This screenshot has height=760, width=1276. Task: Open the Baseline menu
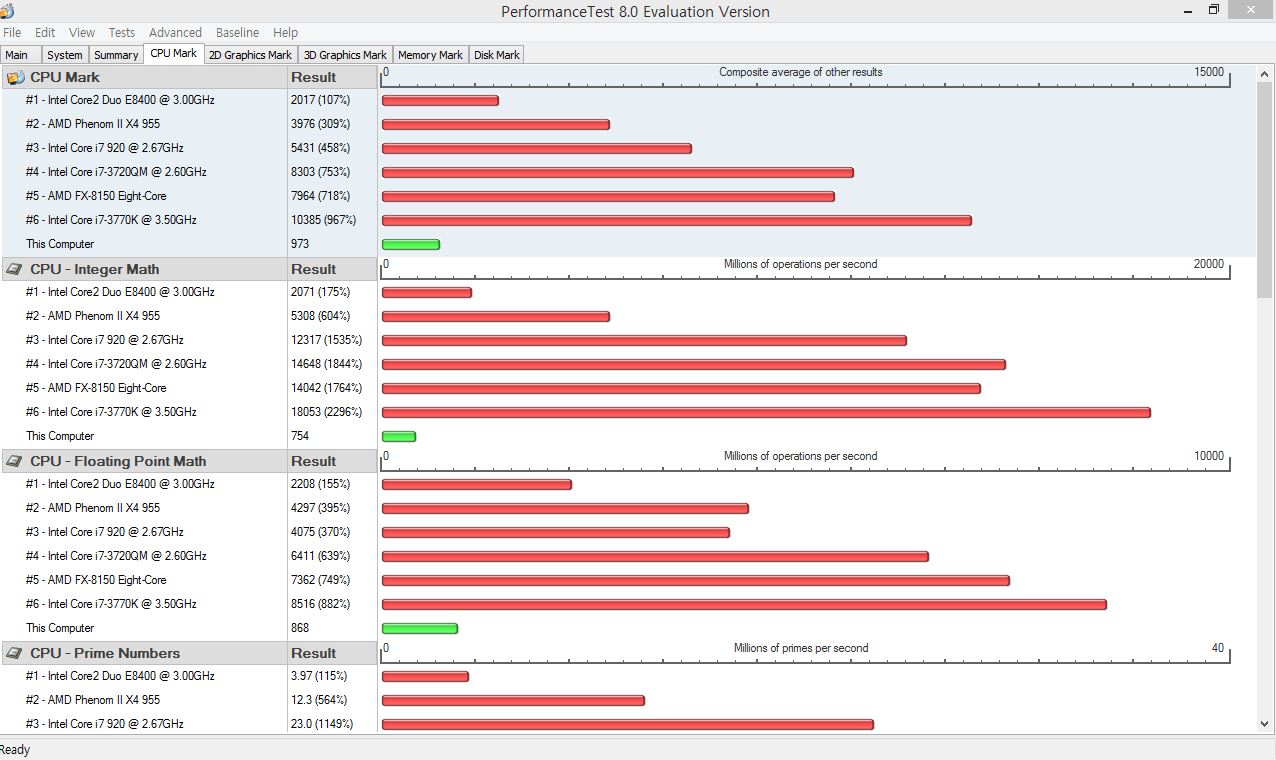(x=237, y=33)
